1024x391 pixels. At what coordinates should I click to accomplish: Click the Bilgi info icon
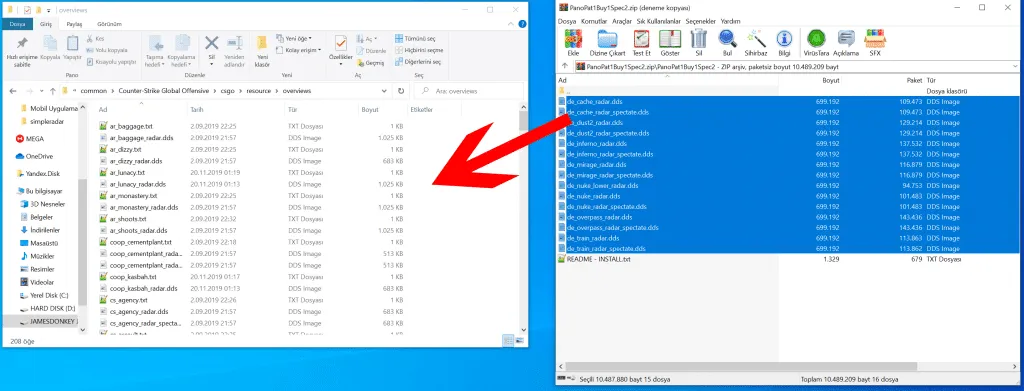coord(784,42)
